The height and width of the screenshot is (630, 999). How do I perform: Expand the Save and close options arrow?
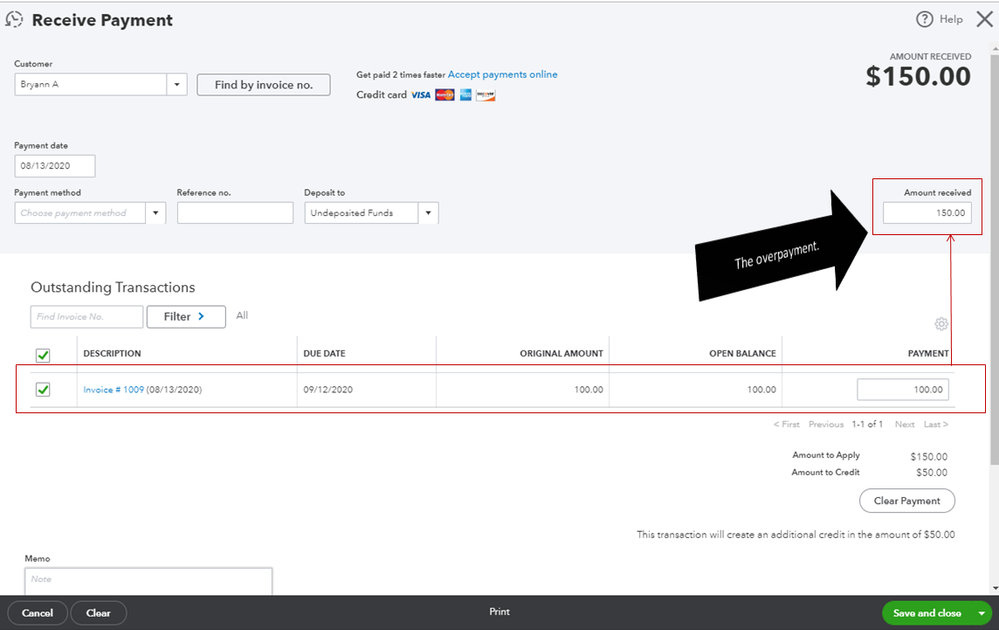[x=982, y=613]
